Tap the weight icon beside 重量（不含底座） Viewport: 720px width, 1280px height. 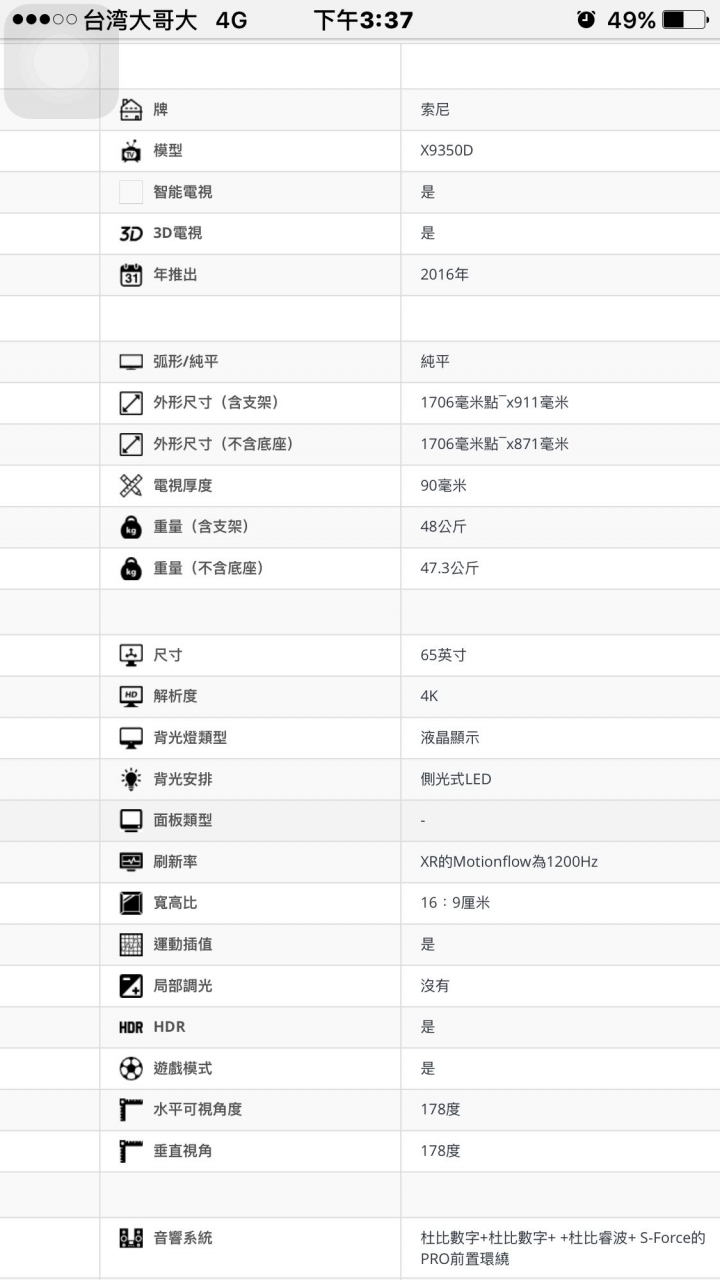[131, 568]
